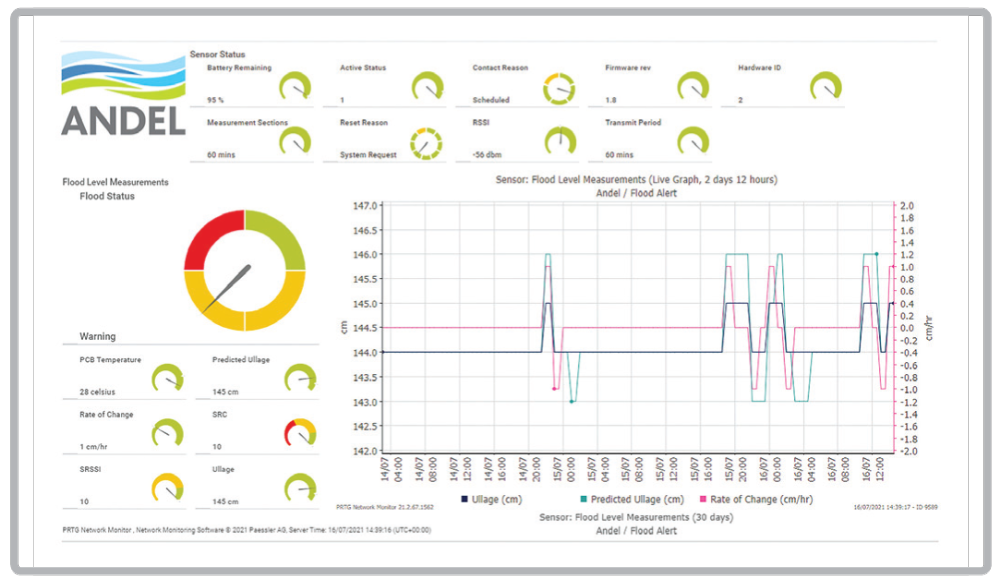Open the large Flood Status donut gauge
This screenshot has height=586, width=1000.
coord(245,270)
